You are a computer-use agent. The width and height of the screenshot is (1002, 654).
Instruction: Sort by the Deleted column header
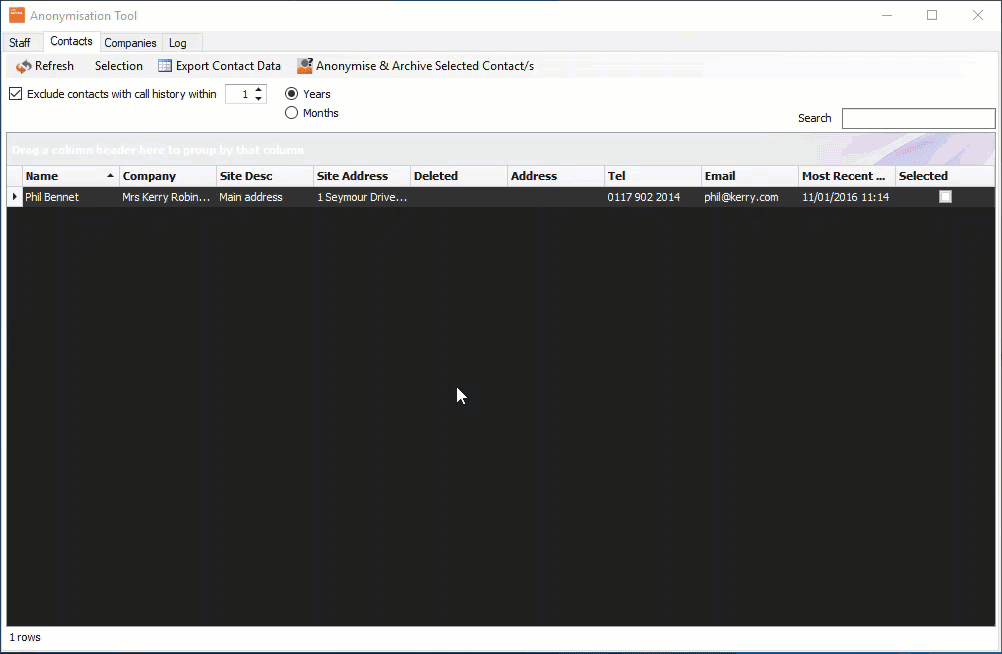pyautogui.click(x=459, y=176)
